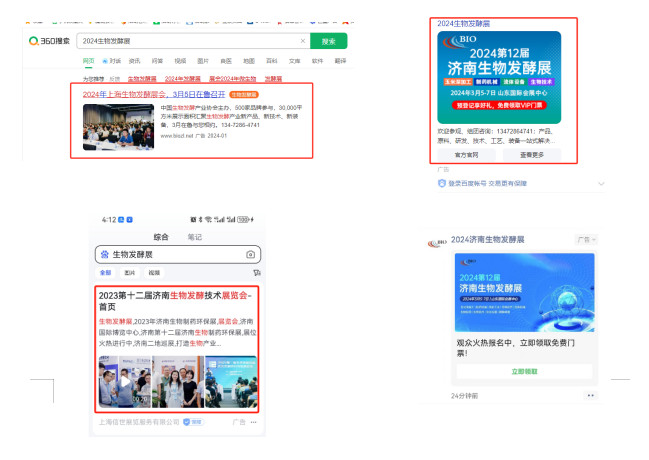
Task: Open the 广告 dropdown on the feed ad
Action: pyautogui.click(x=586, y=240)
